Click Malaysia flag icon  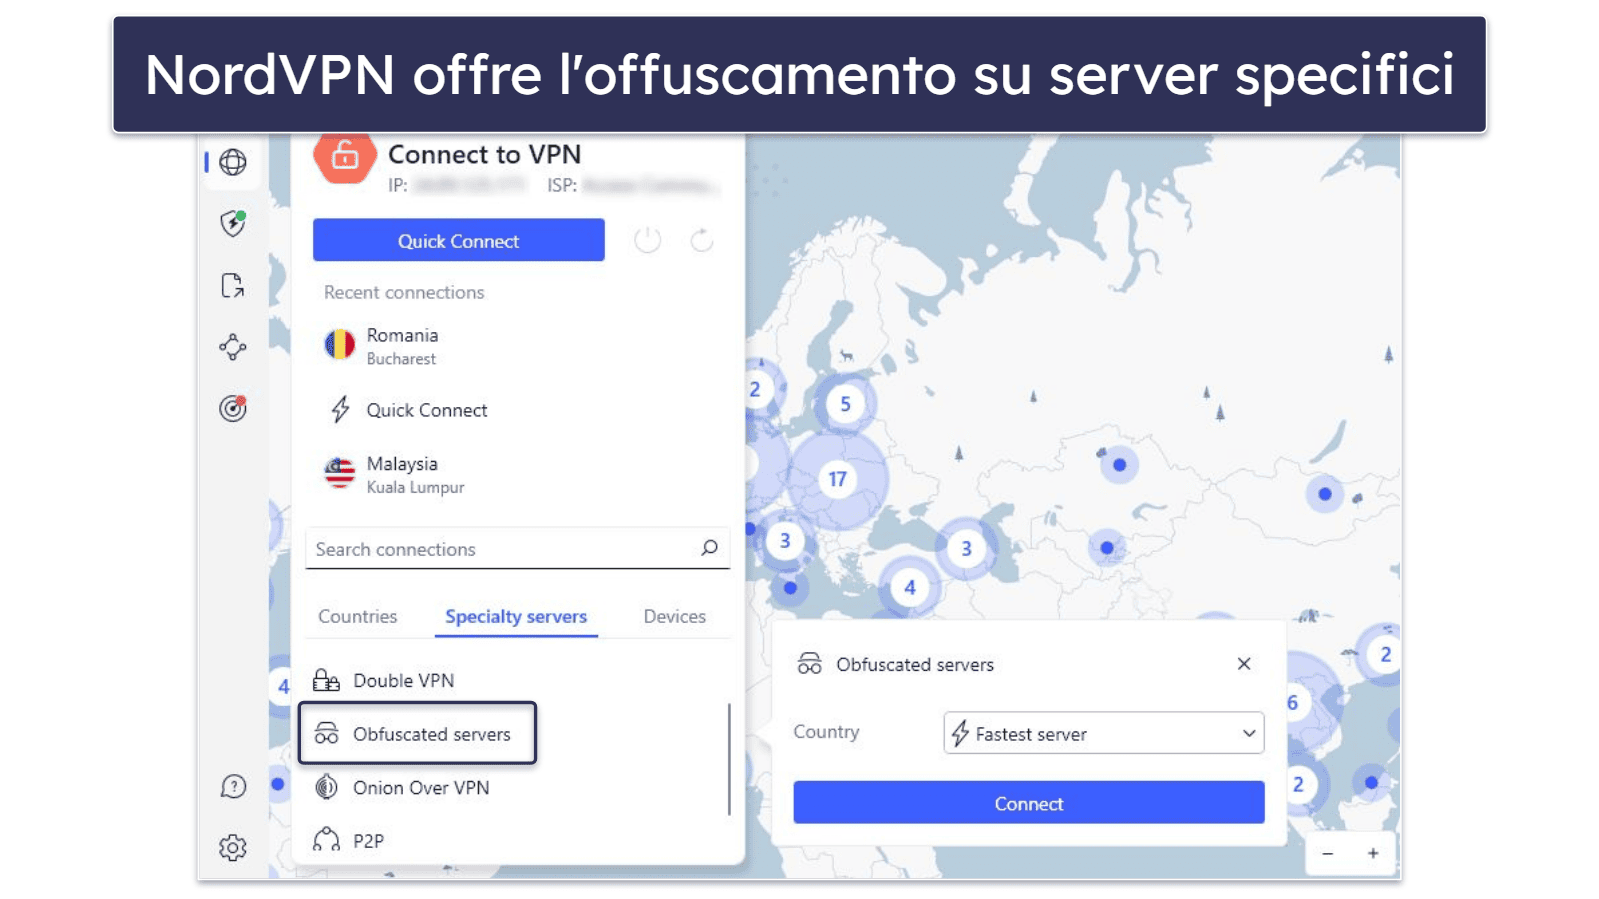(x=340, y=473)
